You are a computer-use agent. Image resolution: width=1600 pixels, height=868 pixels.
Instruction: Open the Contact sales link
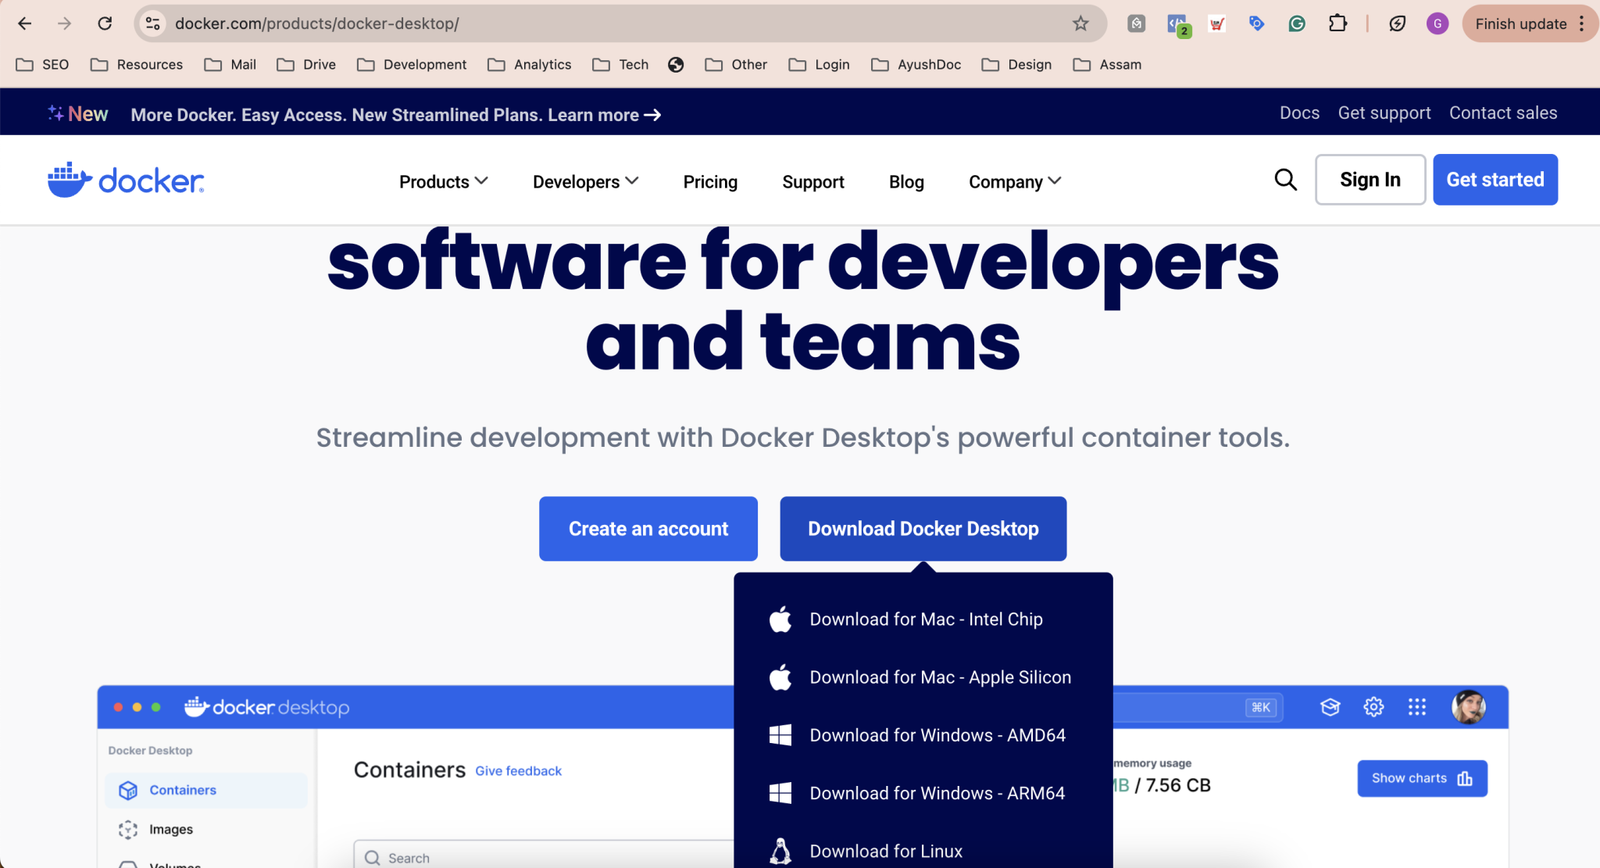[x=1503, y=113]
